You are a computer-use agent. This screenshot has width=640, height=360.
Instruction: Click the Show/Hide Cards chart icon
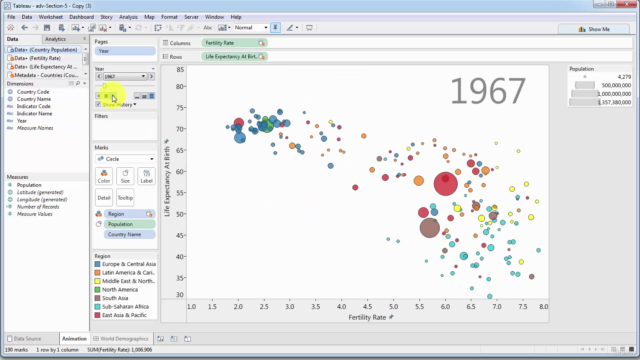click(222, 28)
